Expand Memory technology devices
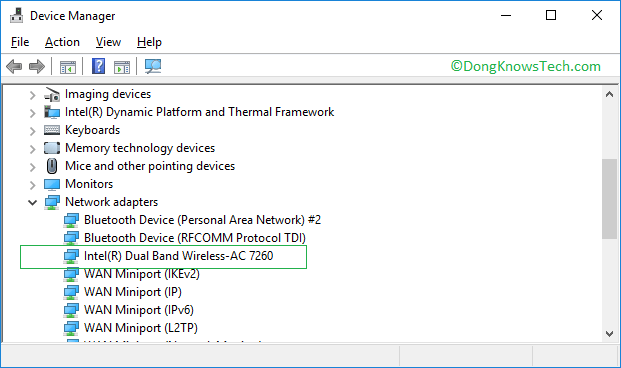The height and width of the screenshot is (368, 621). pos(32,149)
